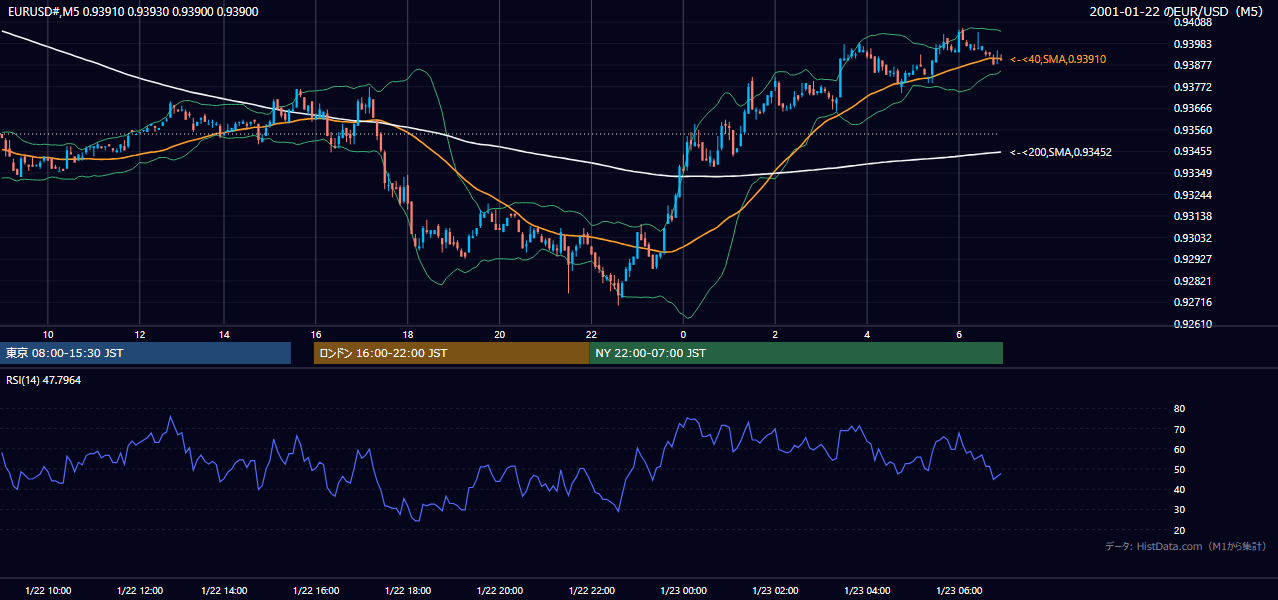Click the 1/22 18:00 bottom time label
This screenshot has height=600, width=1278.
[x=408, y=590]
